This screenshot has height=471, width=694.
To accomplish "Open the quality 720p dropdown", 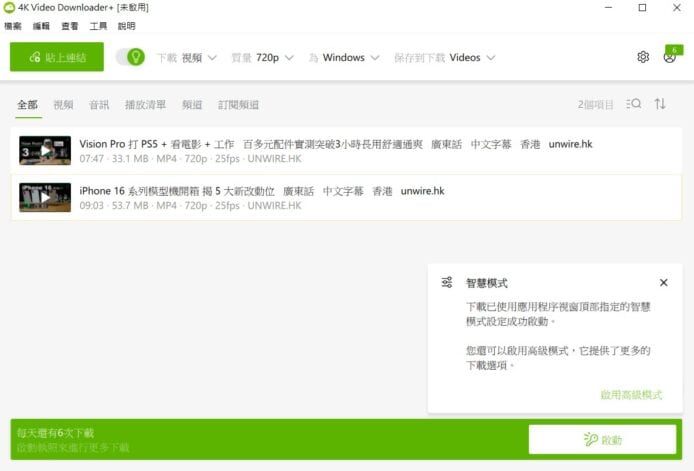I will [x=262, y=58].
